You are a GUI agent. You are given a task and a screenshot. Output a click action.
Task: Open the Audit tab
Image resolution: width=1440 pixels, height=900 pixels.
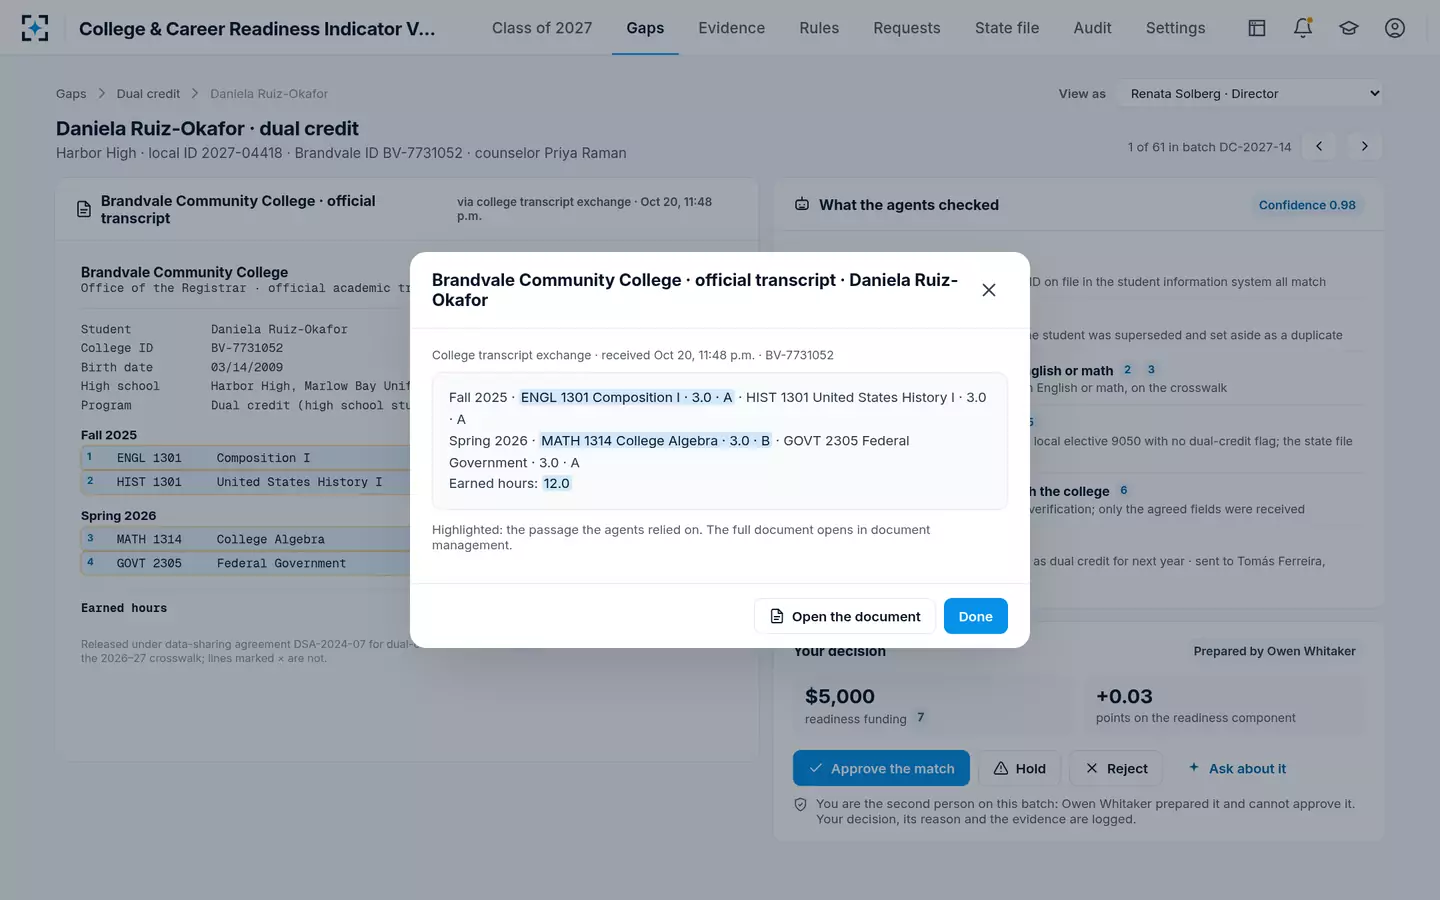[1092, 28]
